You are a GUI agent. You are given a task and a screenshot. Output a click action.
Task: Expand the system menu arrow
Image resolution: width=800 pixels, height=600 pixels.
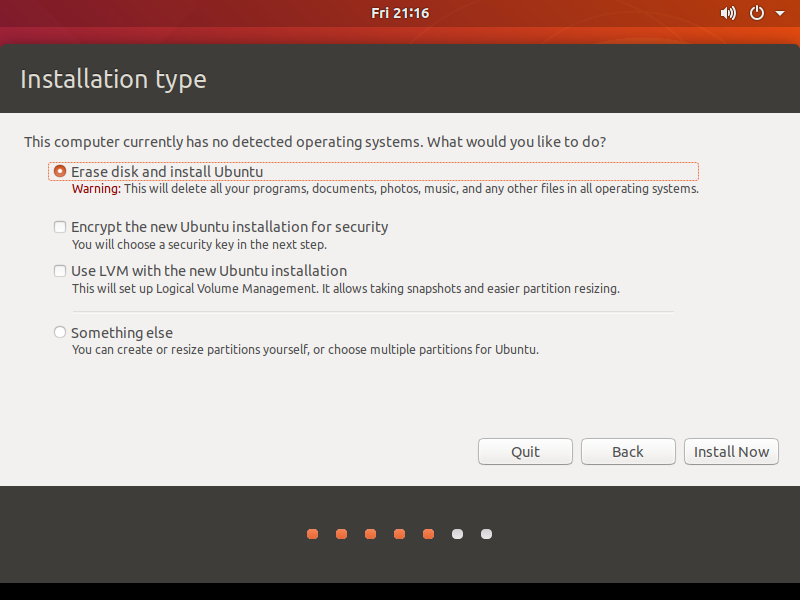780,14
